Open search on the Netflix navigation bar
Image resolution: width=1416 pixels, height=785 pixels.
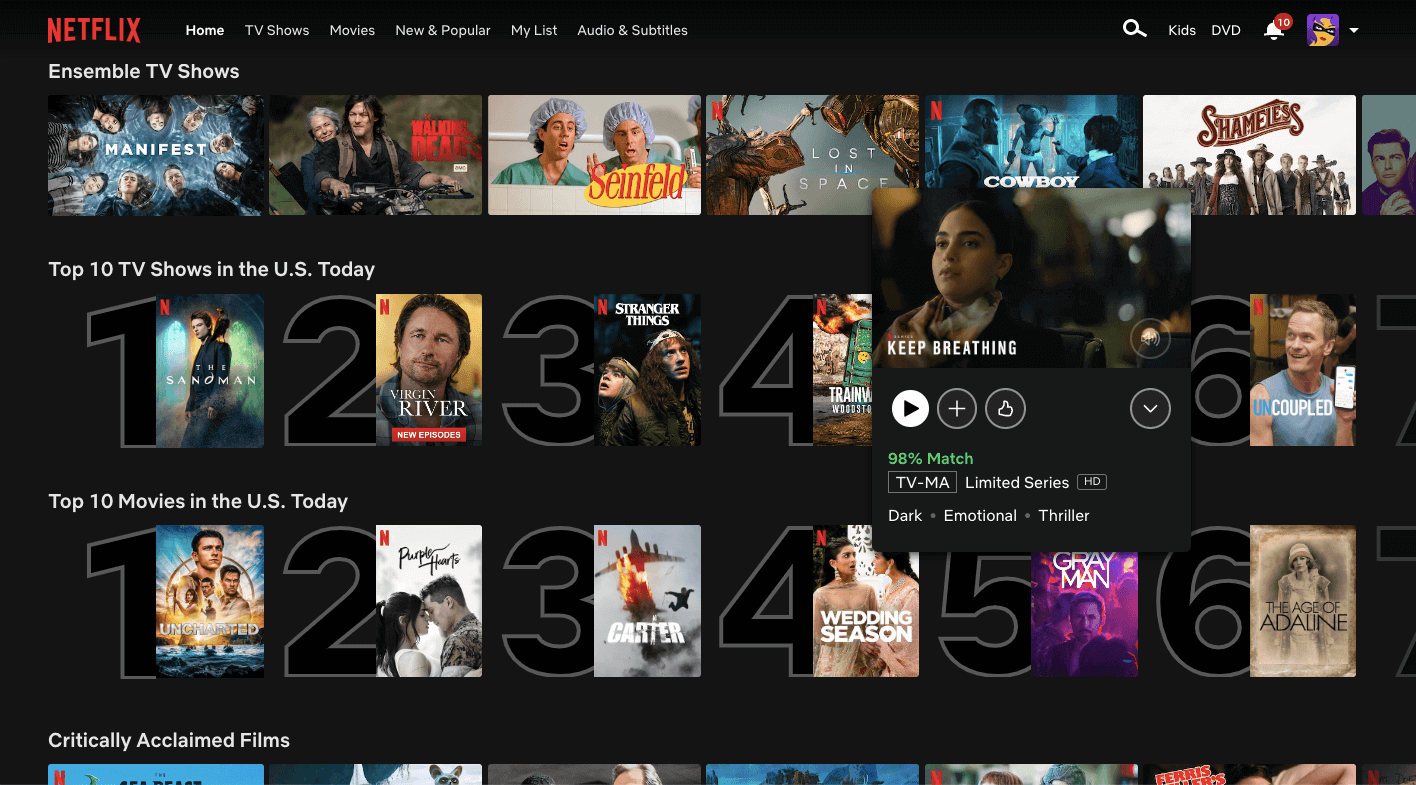coord(1134,29)
